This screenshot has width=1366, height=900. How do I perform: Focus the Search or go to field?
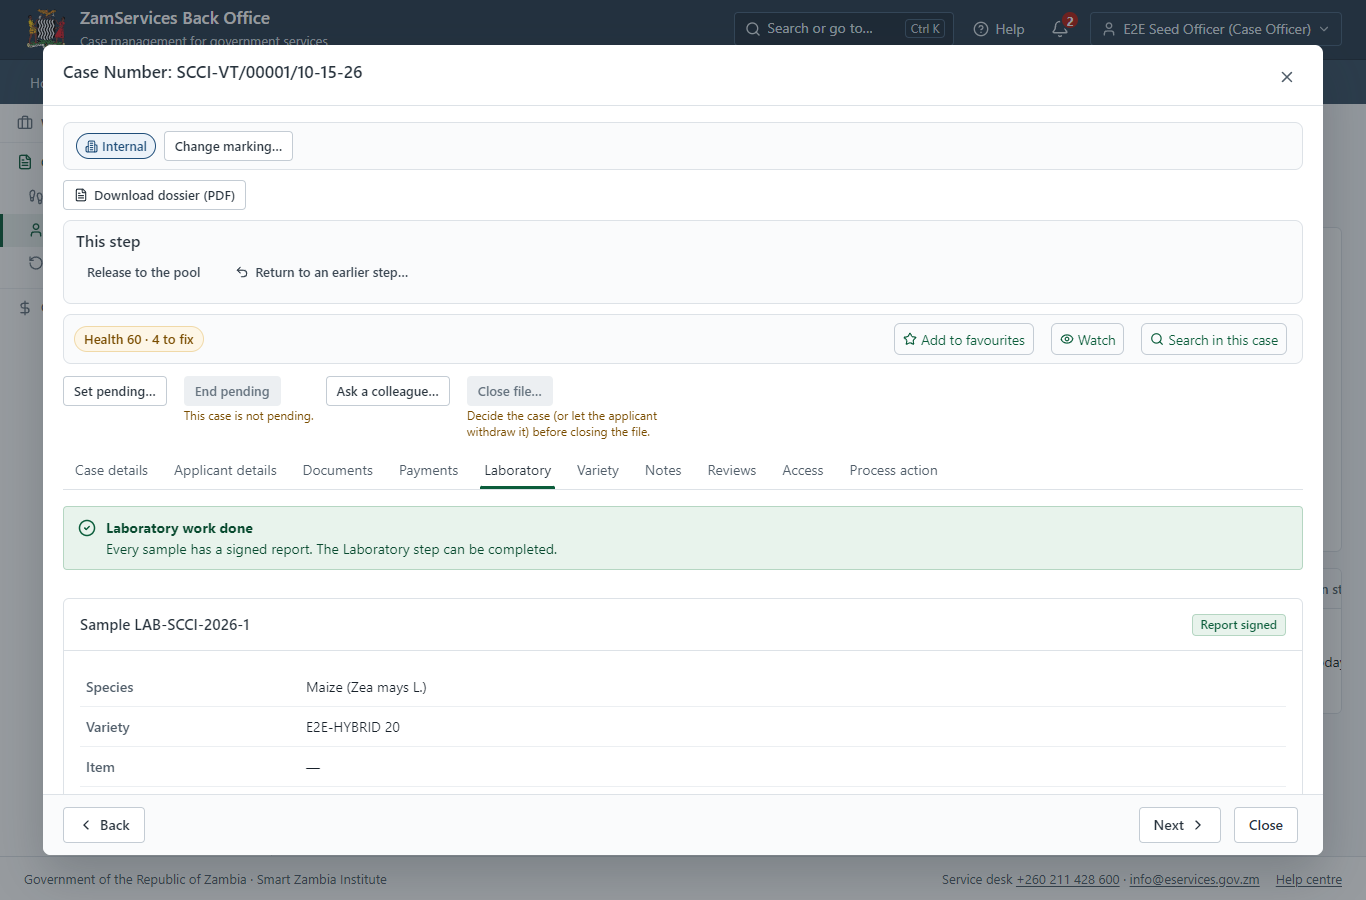pos(844,29)
